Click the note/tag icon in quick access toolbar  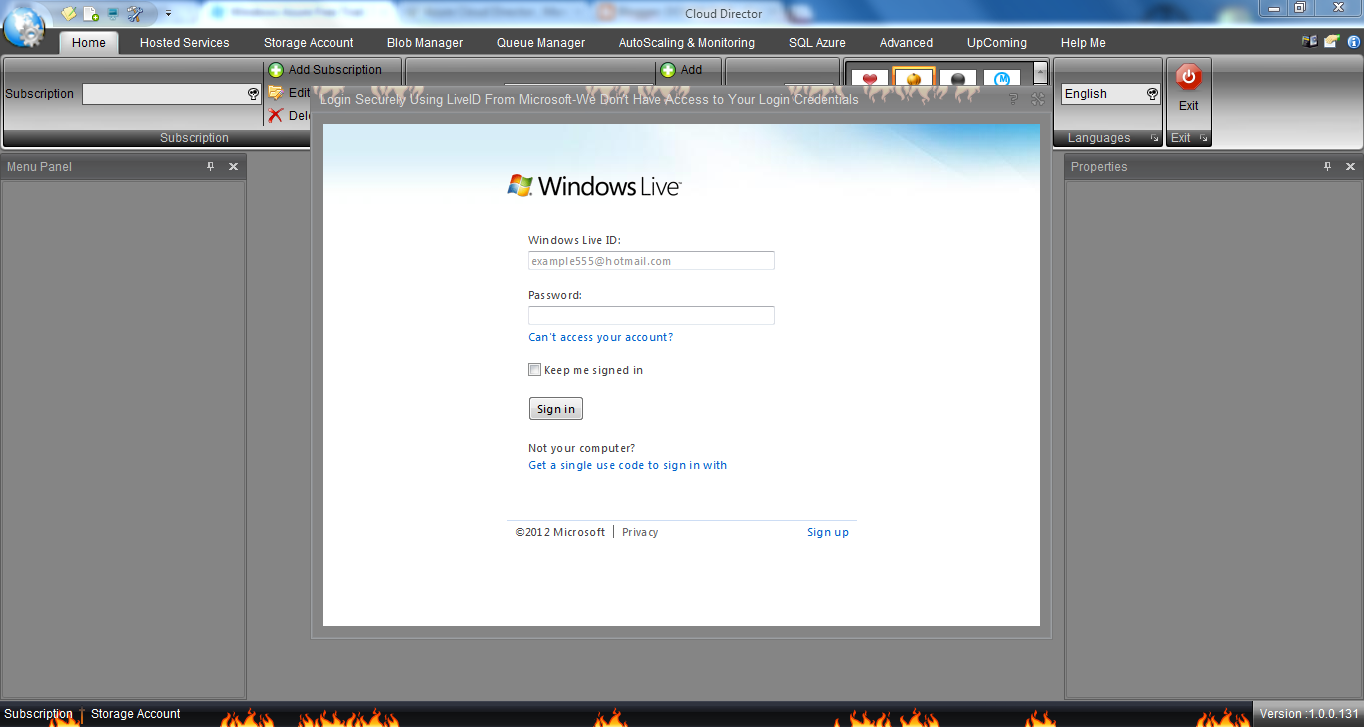tap(69, 14)
